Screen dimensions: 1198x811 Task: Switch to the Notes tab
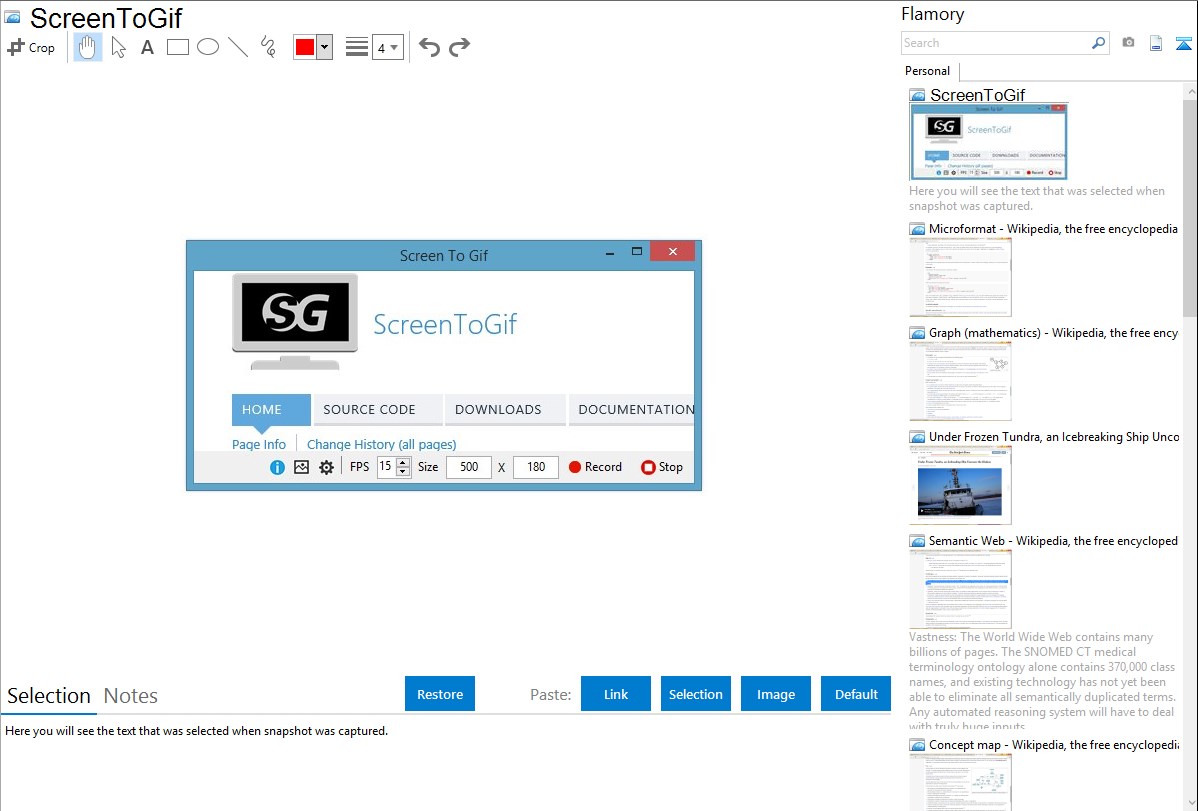131,696
